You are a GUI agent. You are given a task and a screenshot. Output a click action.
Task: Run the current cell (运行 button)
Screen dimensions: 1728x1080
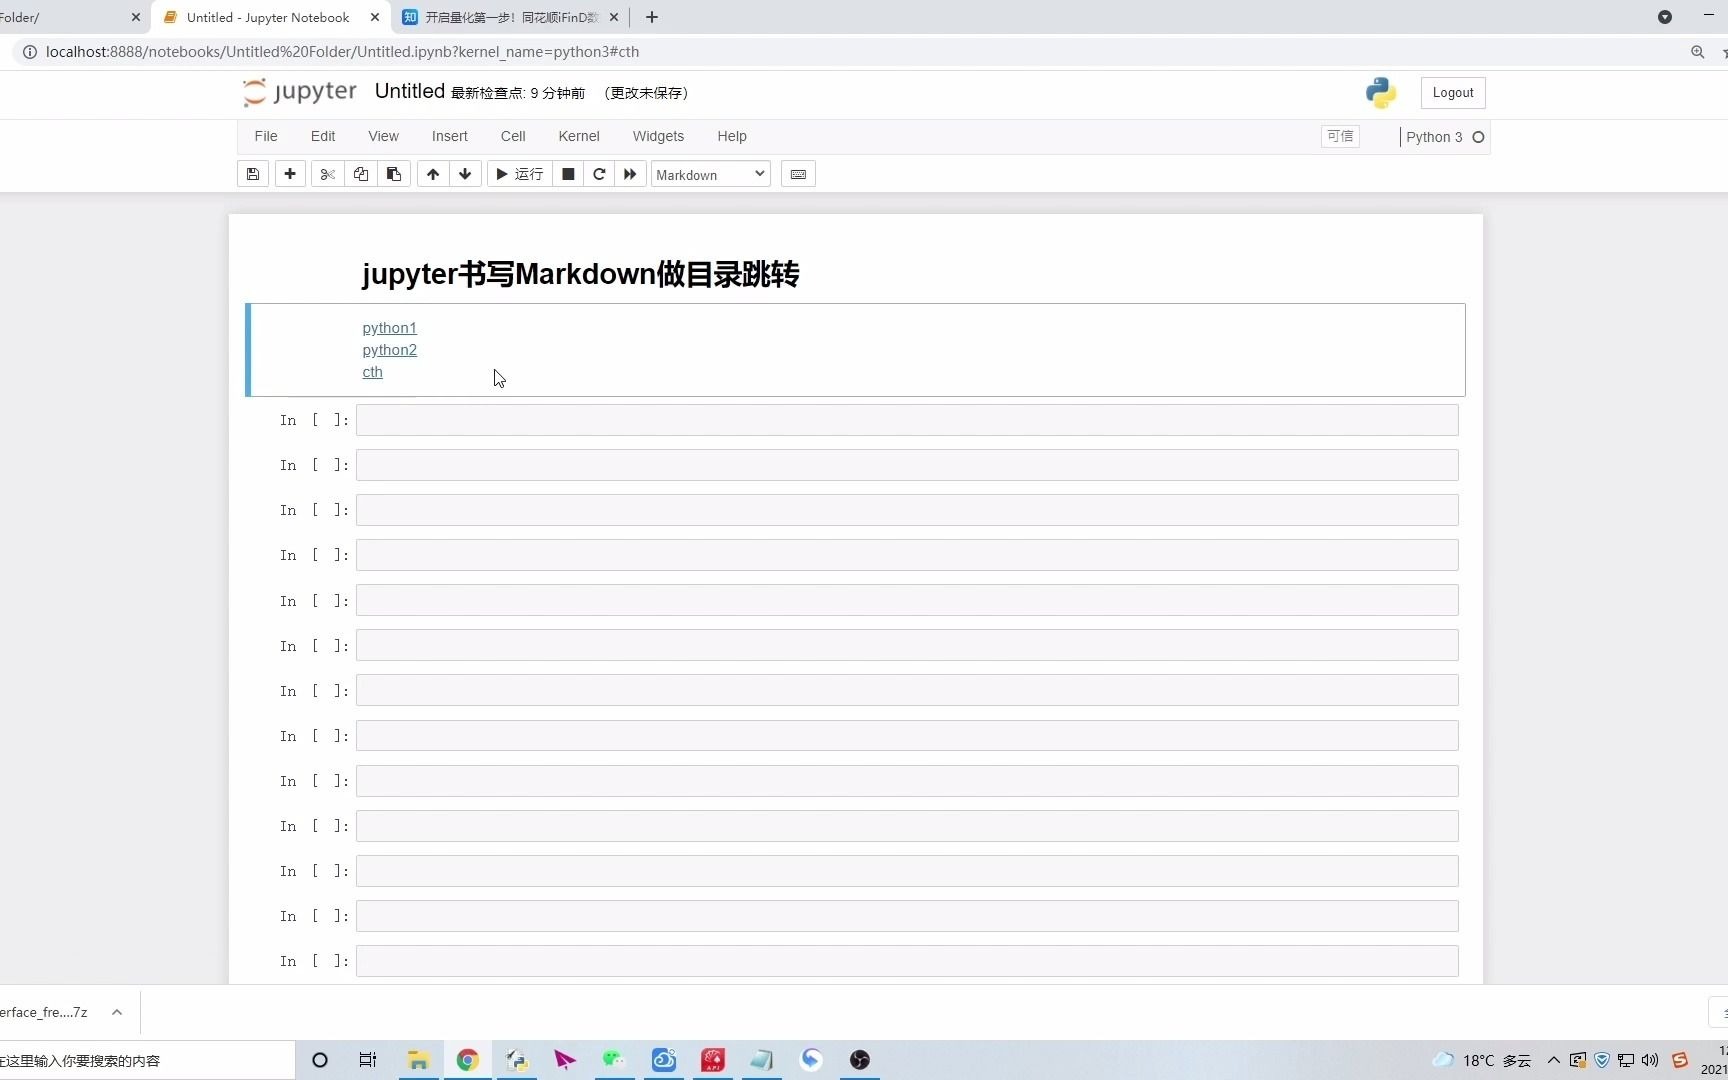pyautogui.click(x=519, y=174)
